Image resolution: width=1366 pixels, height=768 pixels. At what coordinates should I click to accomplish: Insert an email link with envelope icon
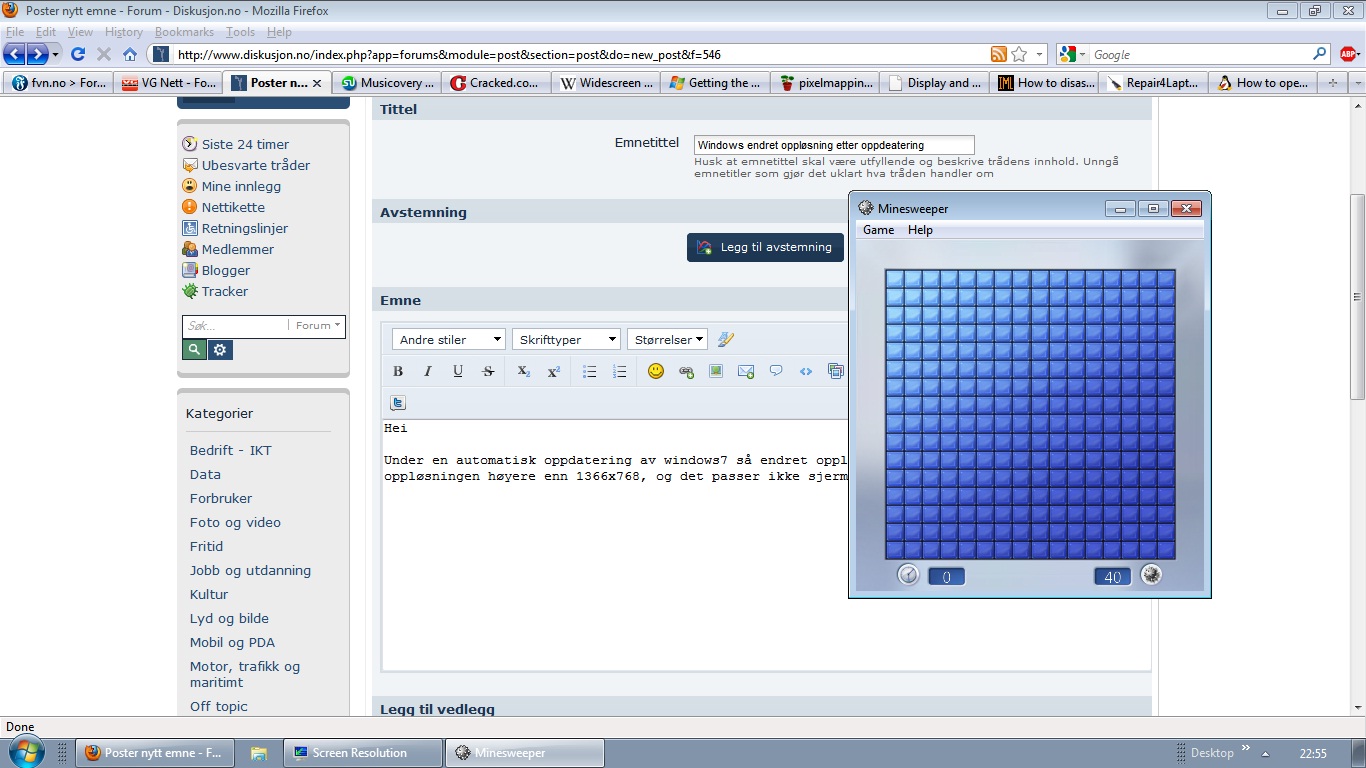click(x=746, y=371)
